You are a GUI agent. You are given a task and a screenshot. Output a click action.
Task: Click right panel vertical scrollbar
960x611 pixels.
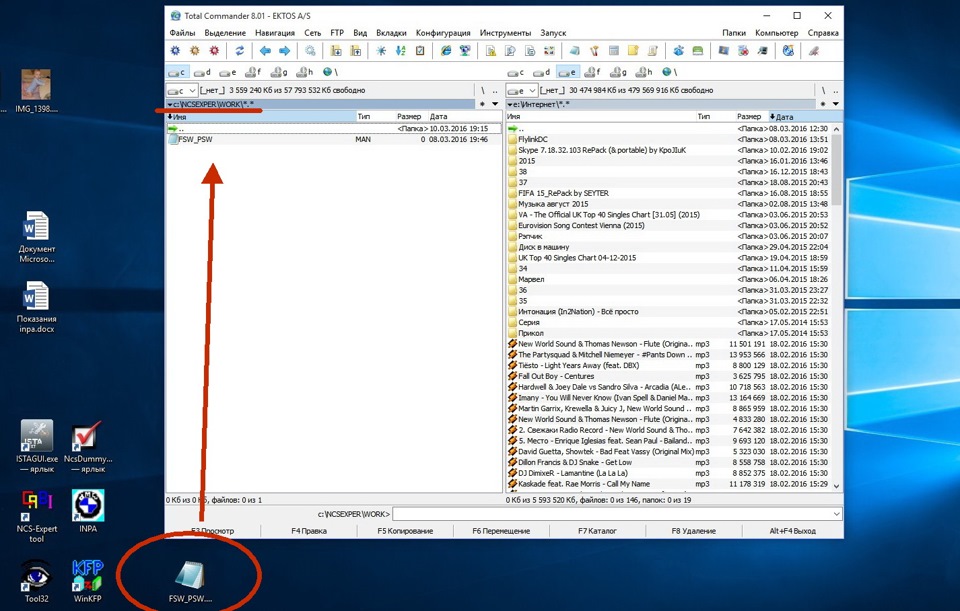click(x=836, y=306)
